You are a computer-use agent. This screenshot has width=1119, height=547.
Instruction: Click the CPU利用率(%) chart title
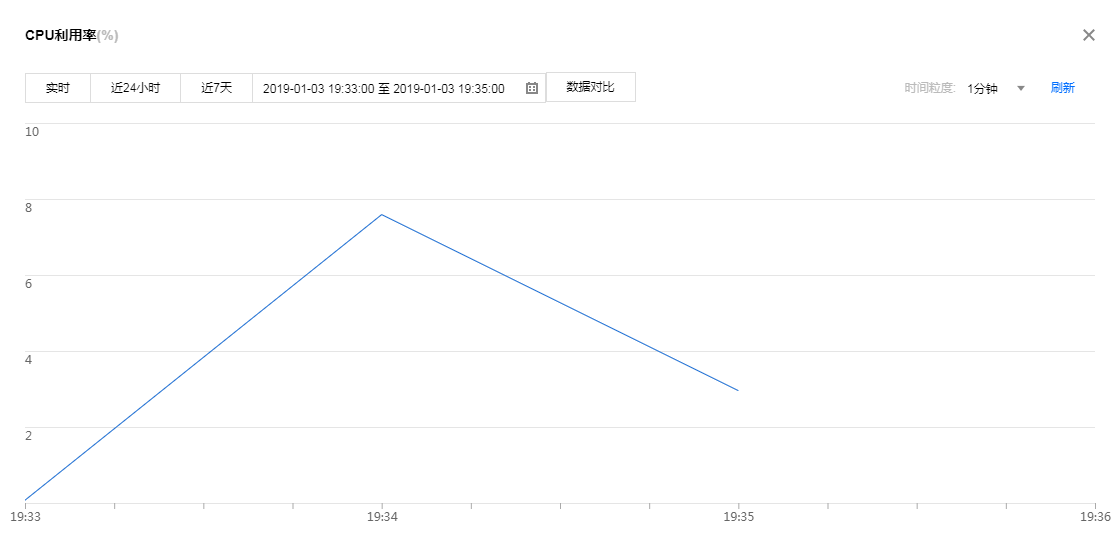pyautogui.click(x=71, y=36)
